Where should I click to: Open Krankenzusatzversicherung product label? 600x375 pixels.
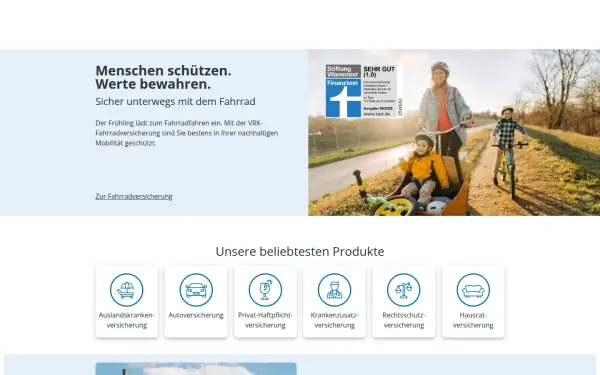[x=334, y=320]
